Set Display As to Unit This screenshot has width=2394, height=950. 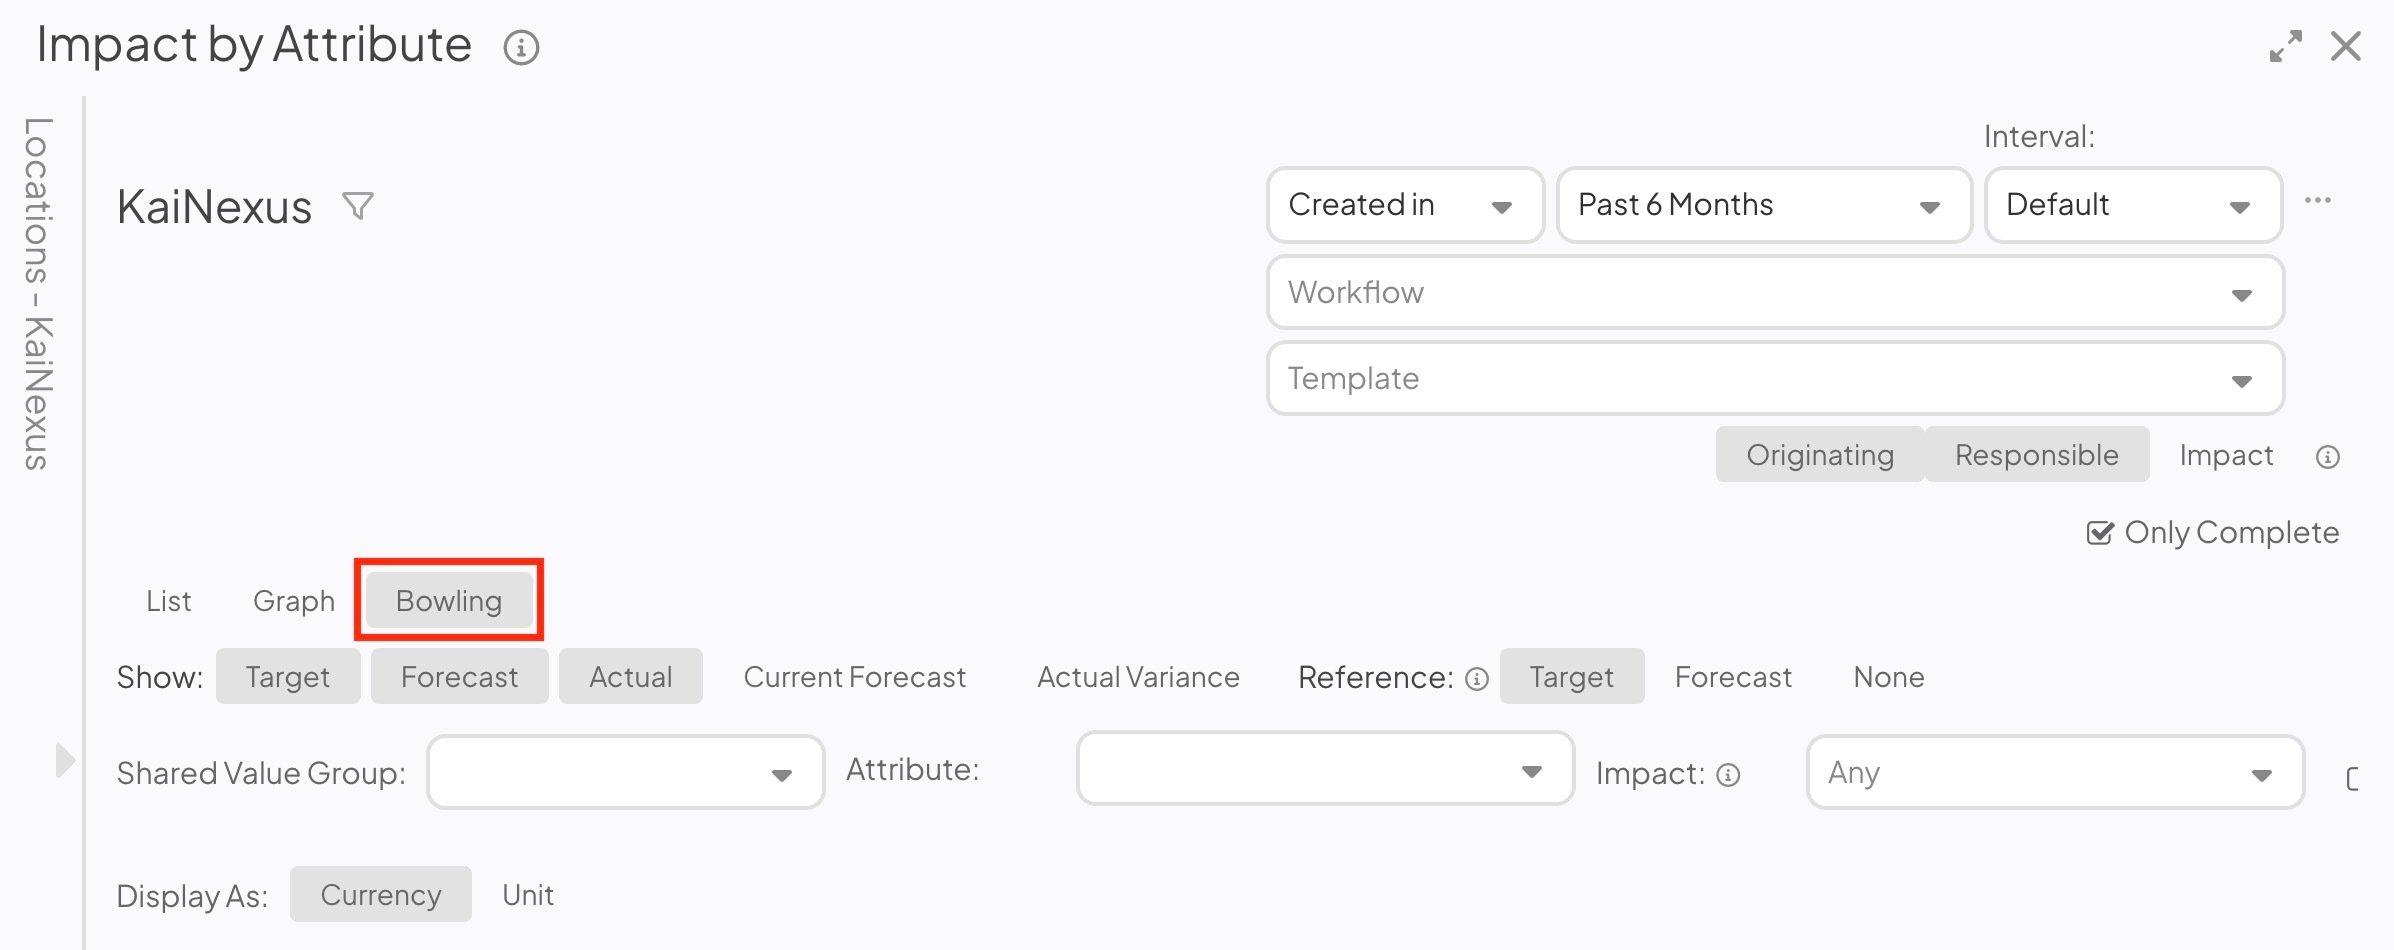pyautogui.click(x=527, y=895)
